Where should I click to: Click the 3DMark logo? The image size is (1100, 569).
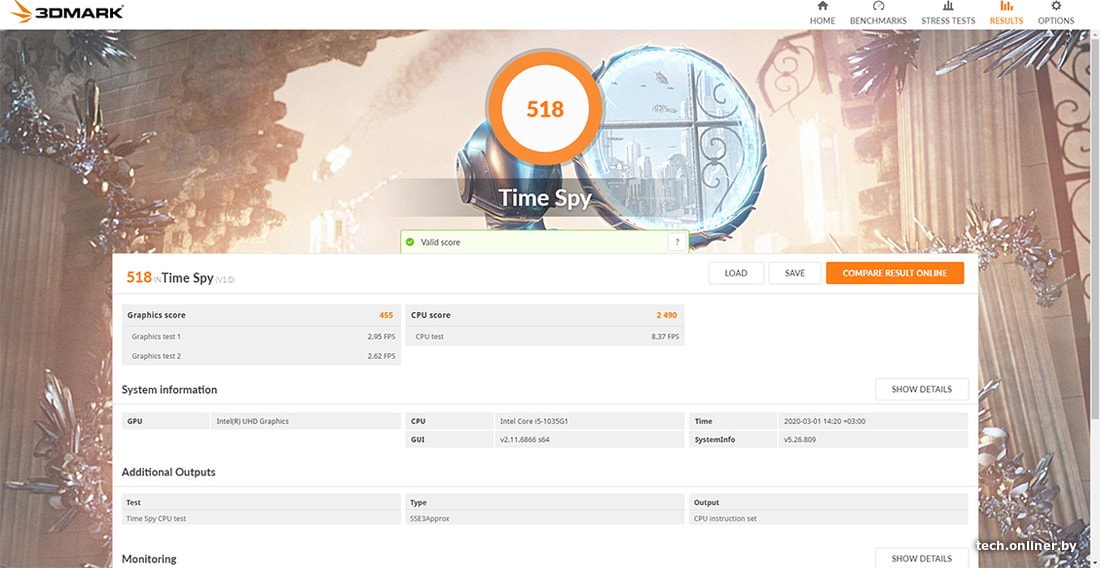click(68, 12)
